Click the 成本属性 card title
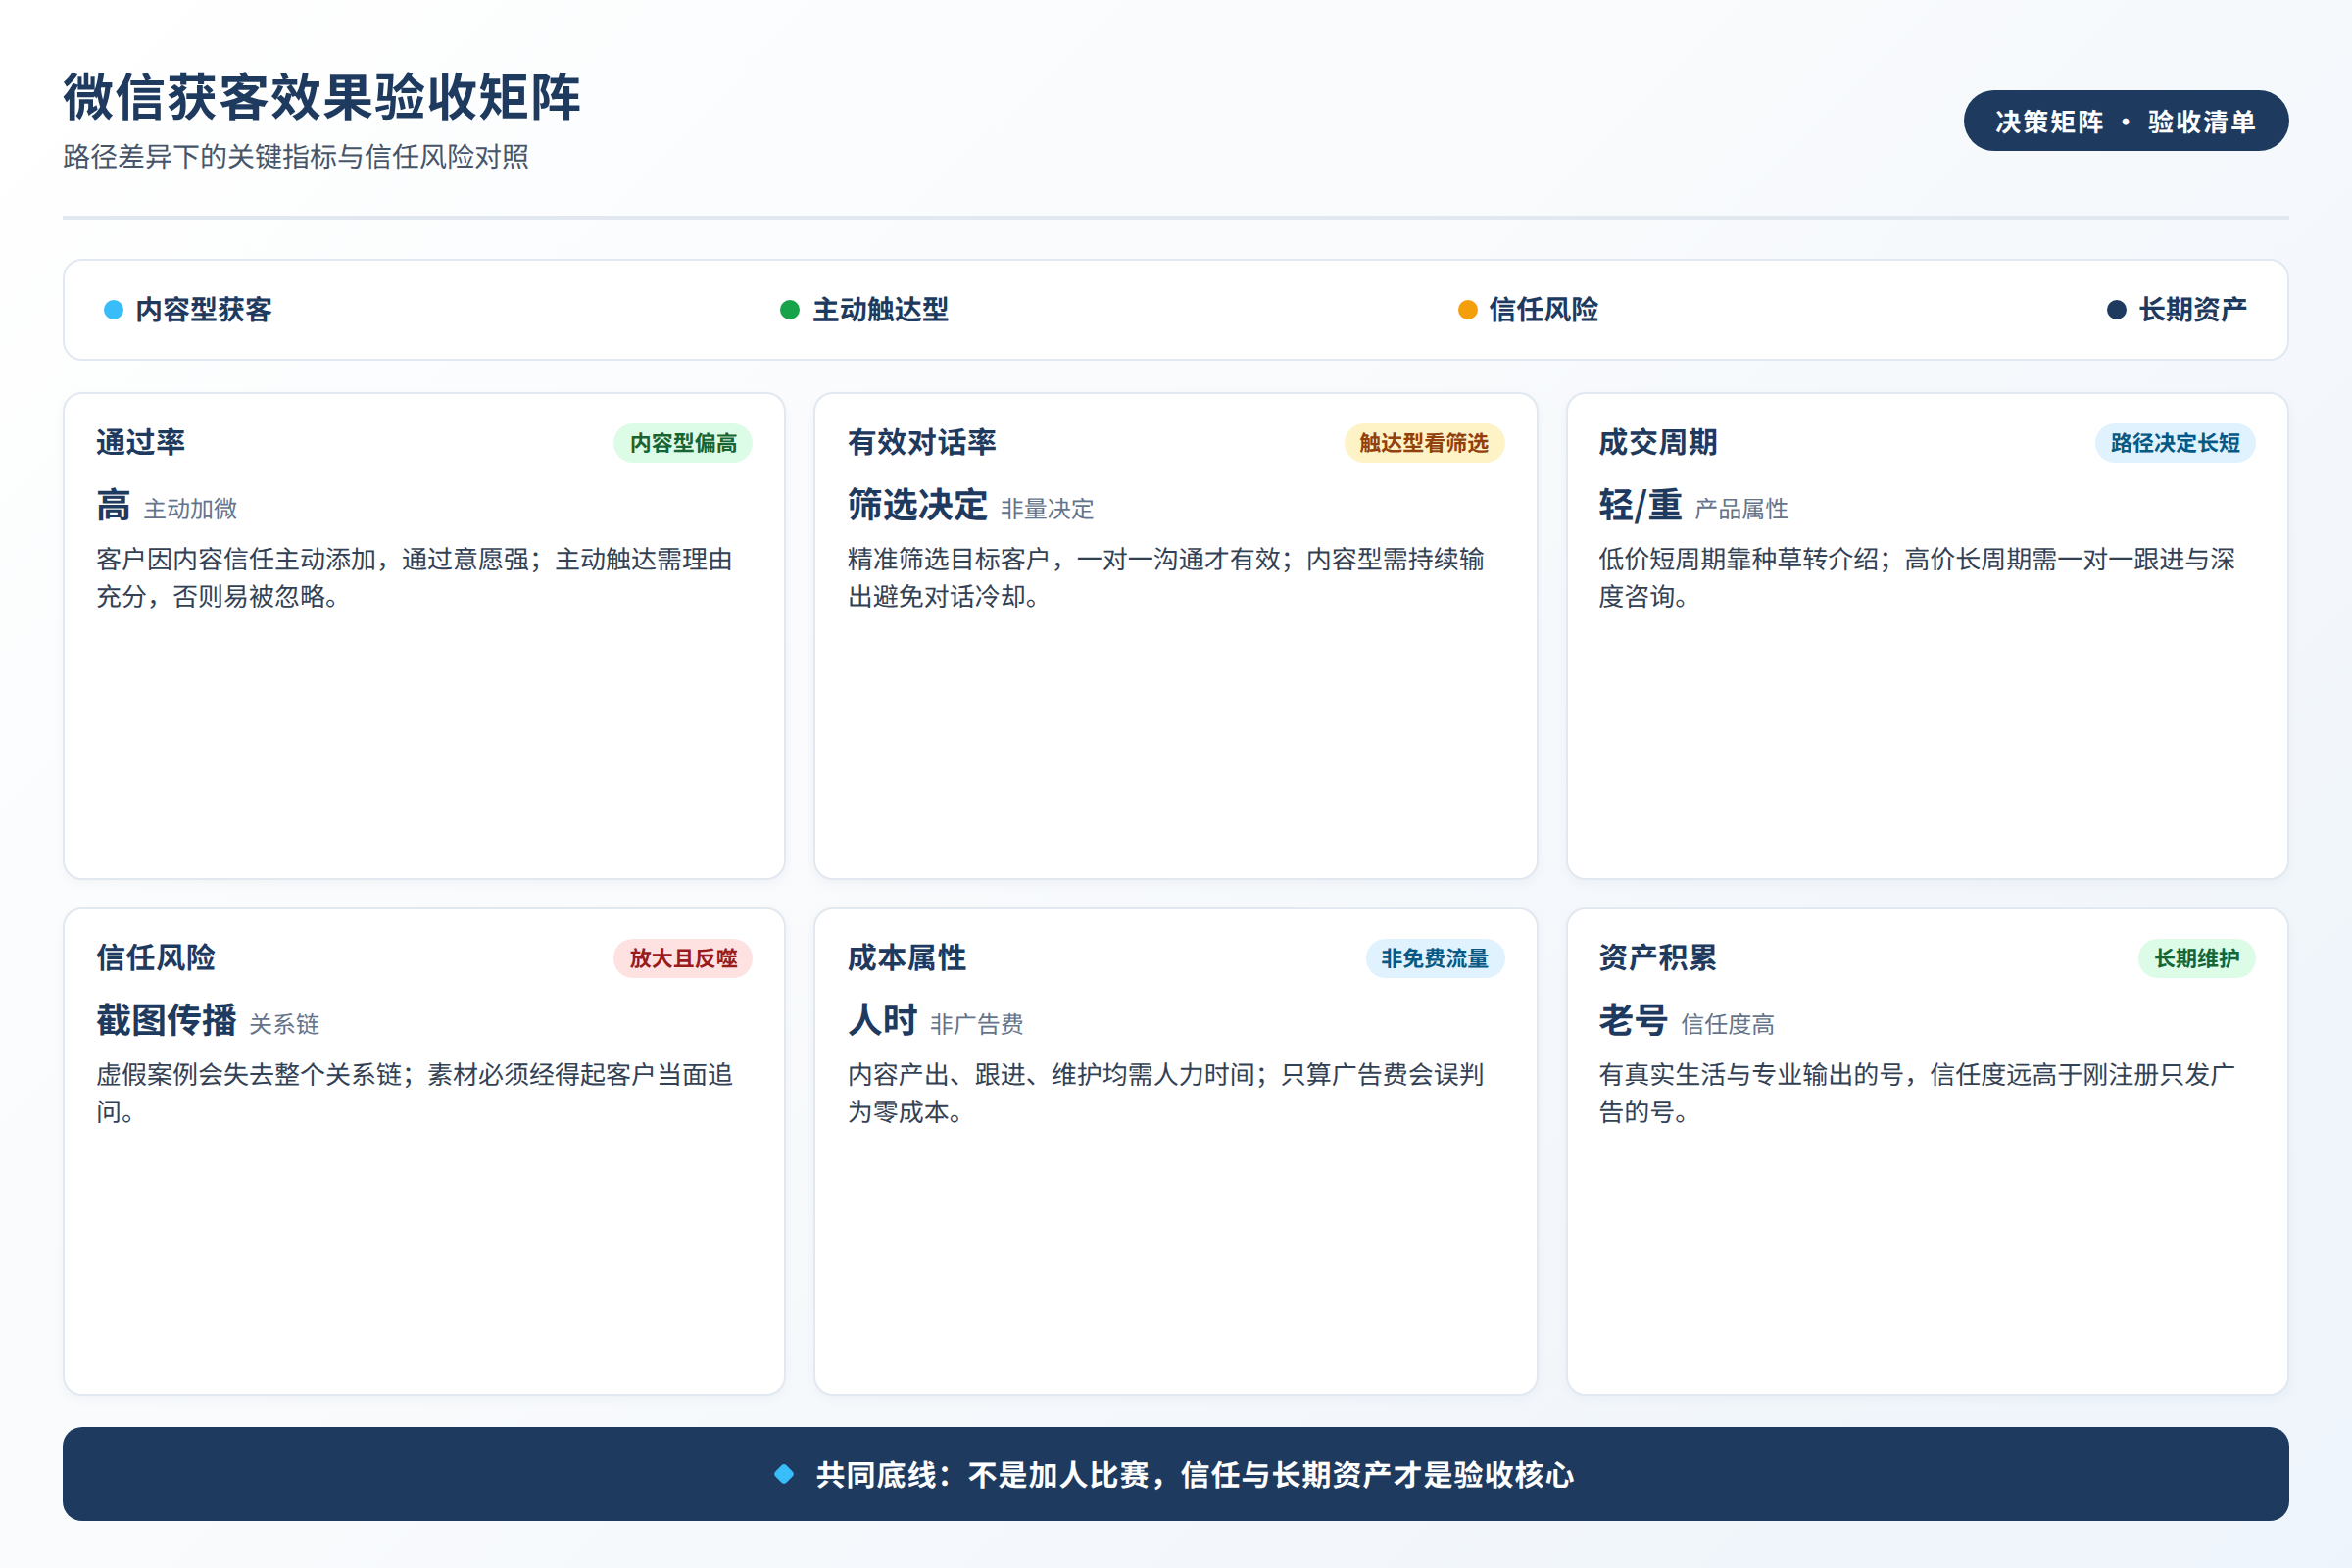The height and width of the screenshot is (1568, 2352). tap(907, 958)
